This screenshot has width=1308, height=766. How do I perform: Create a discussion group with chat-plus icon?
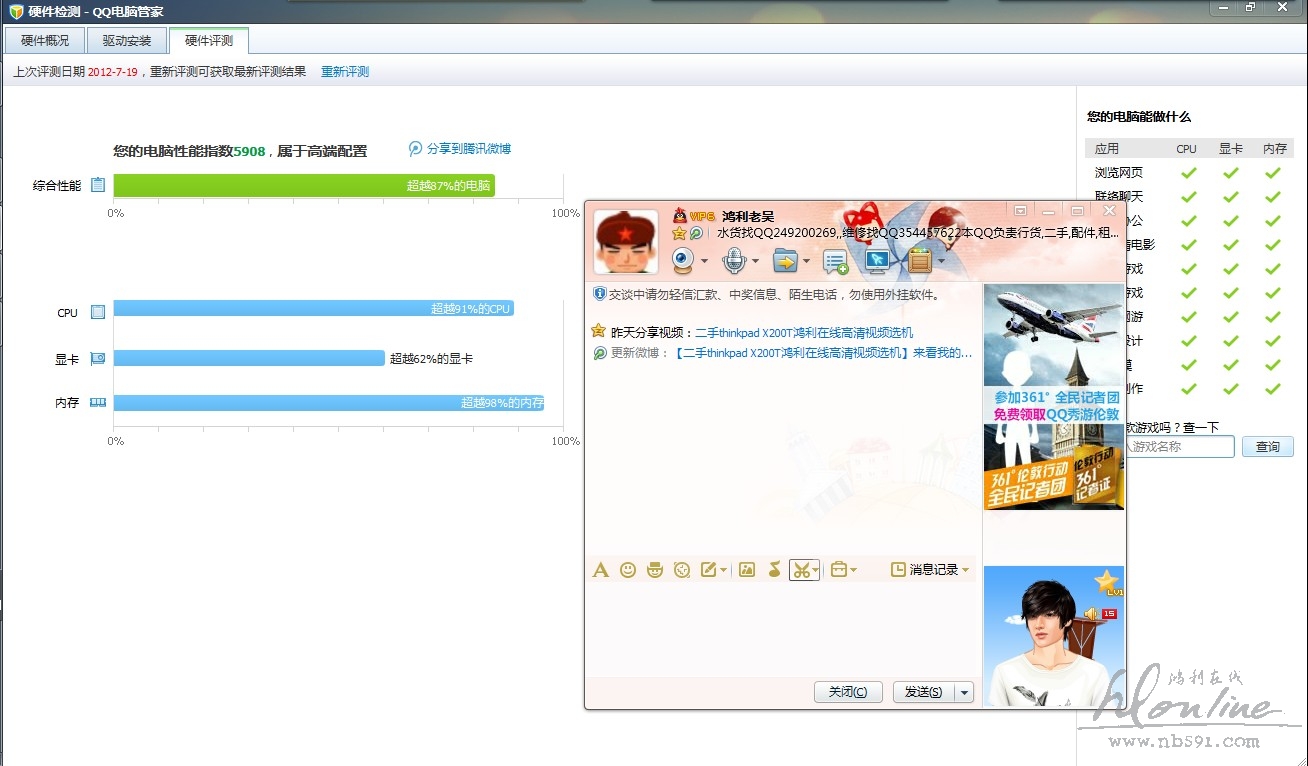(835, 262)
